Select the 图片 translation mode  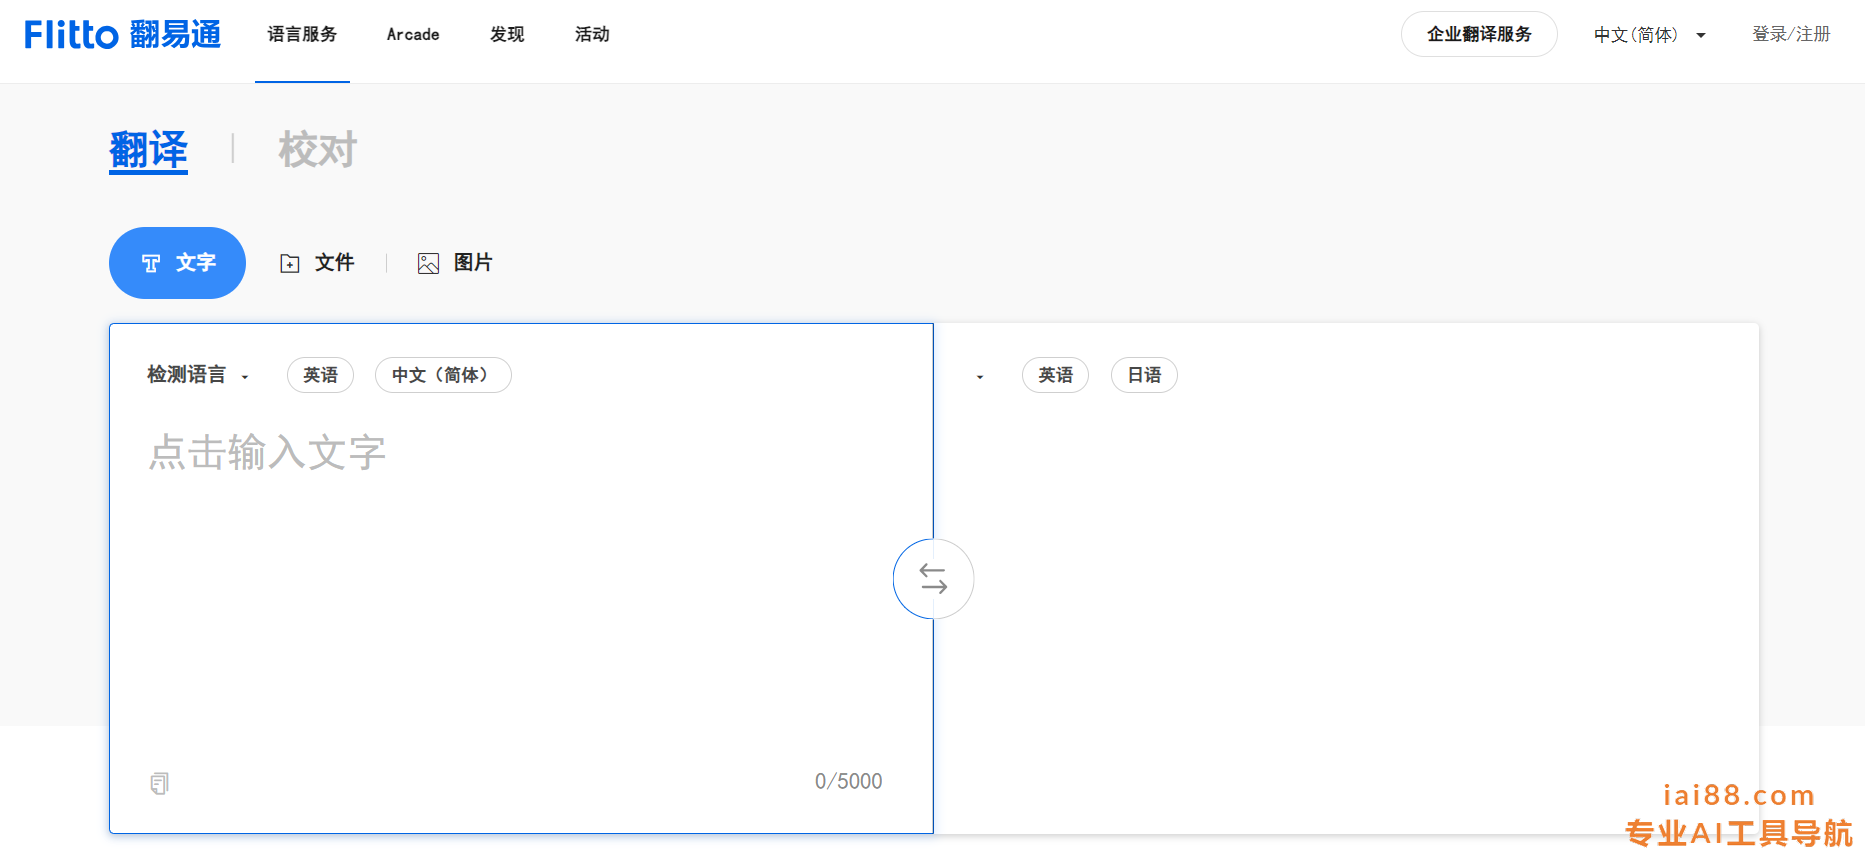coord(455,263)
